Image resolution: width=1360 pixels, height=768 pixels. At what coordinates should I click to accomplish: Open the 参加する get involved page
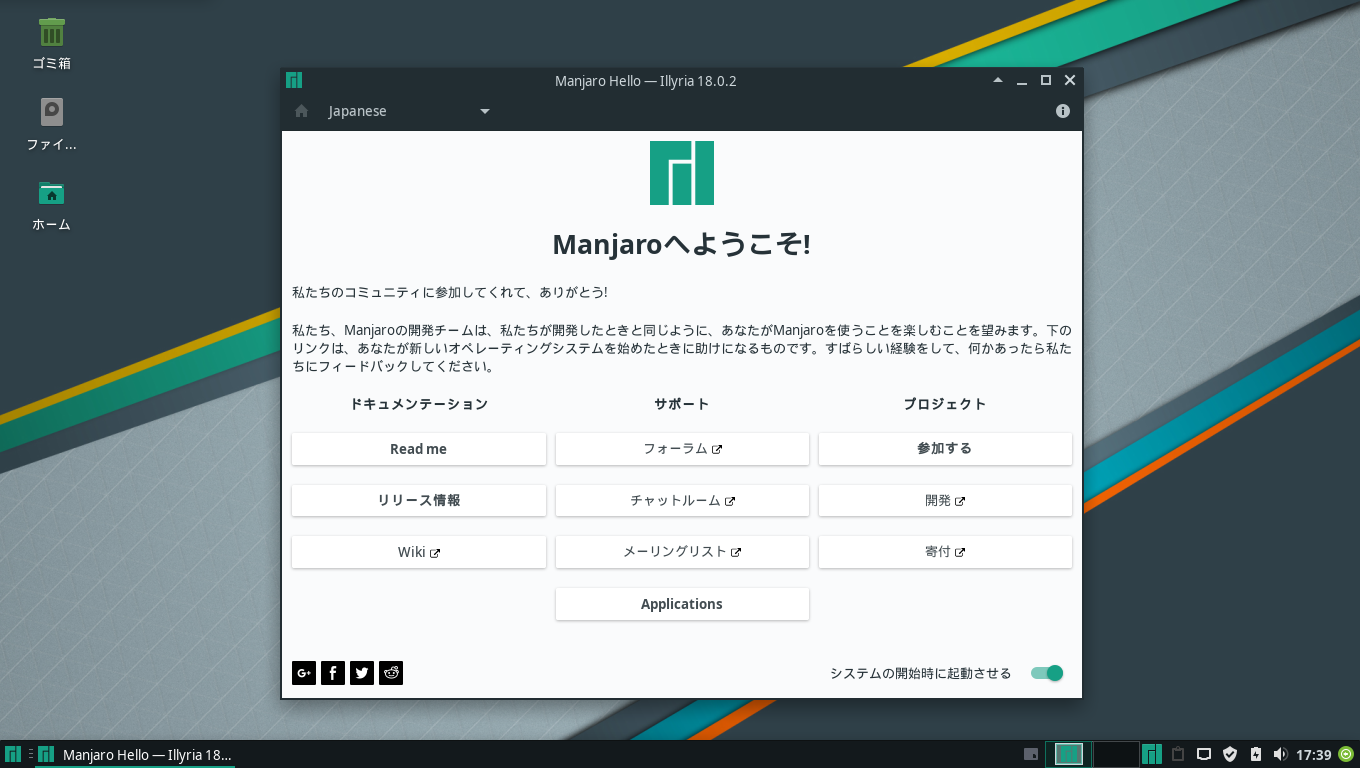coord(945,449)
